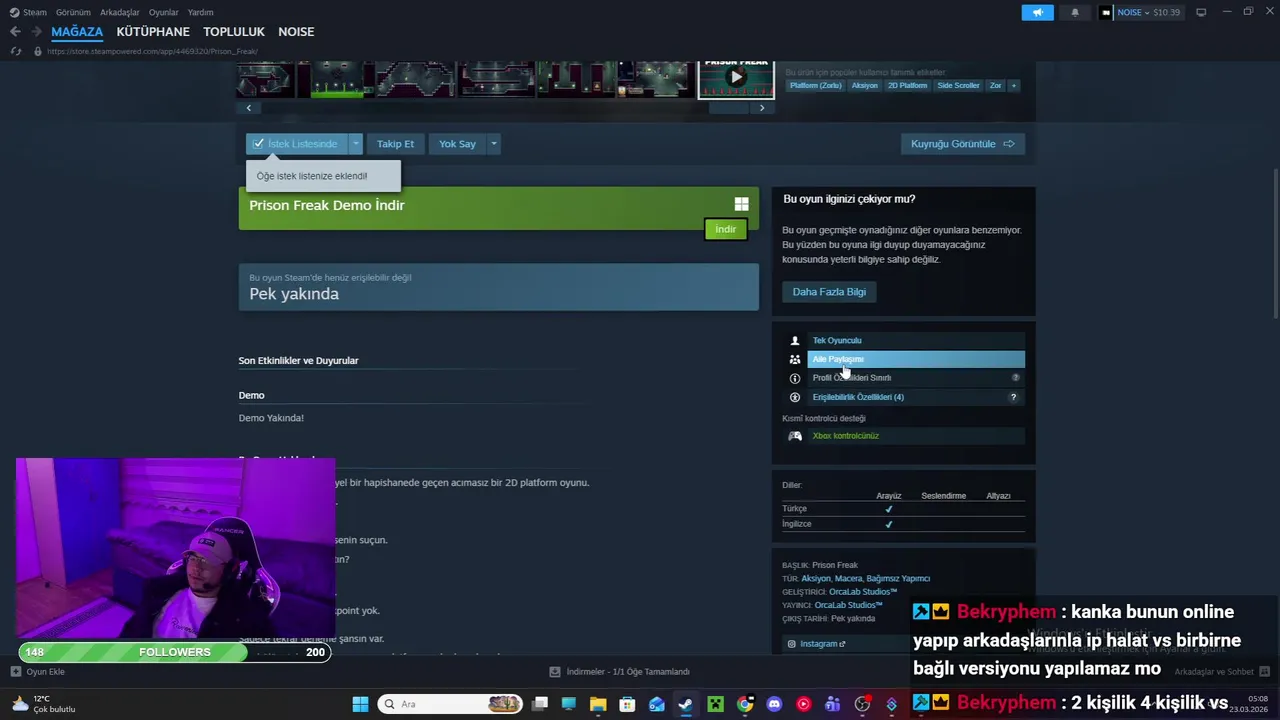Open the Oyunlar menu
The width and height of the screenshot is (1280, 720).
point(164,12)
